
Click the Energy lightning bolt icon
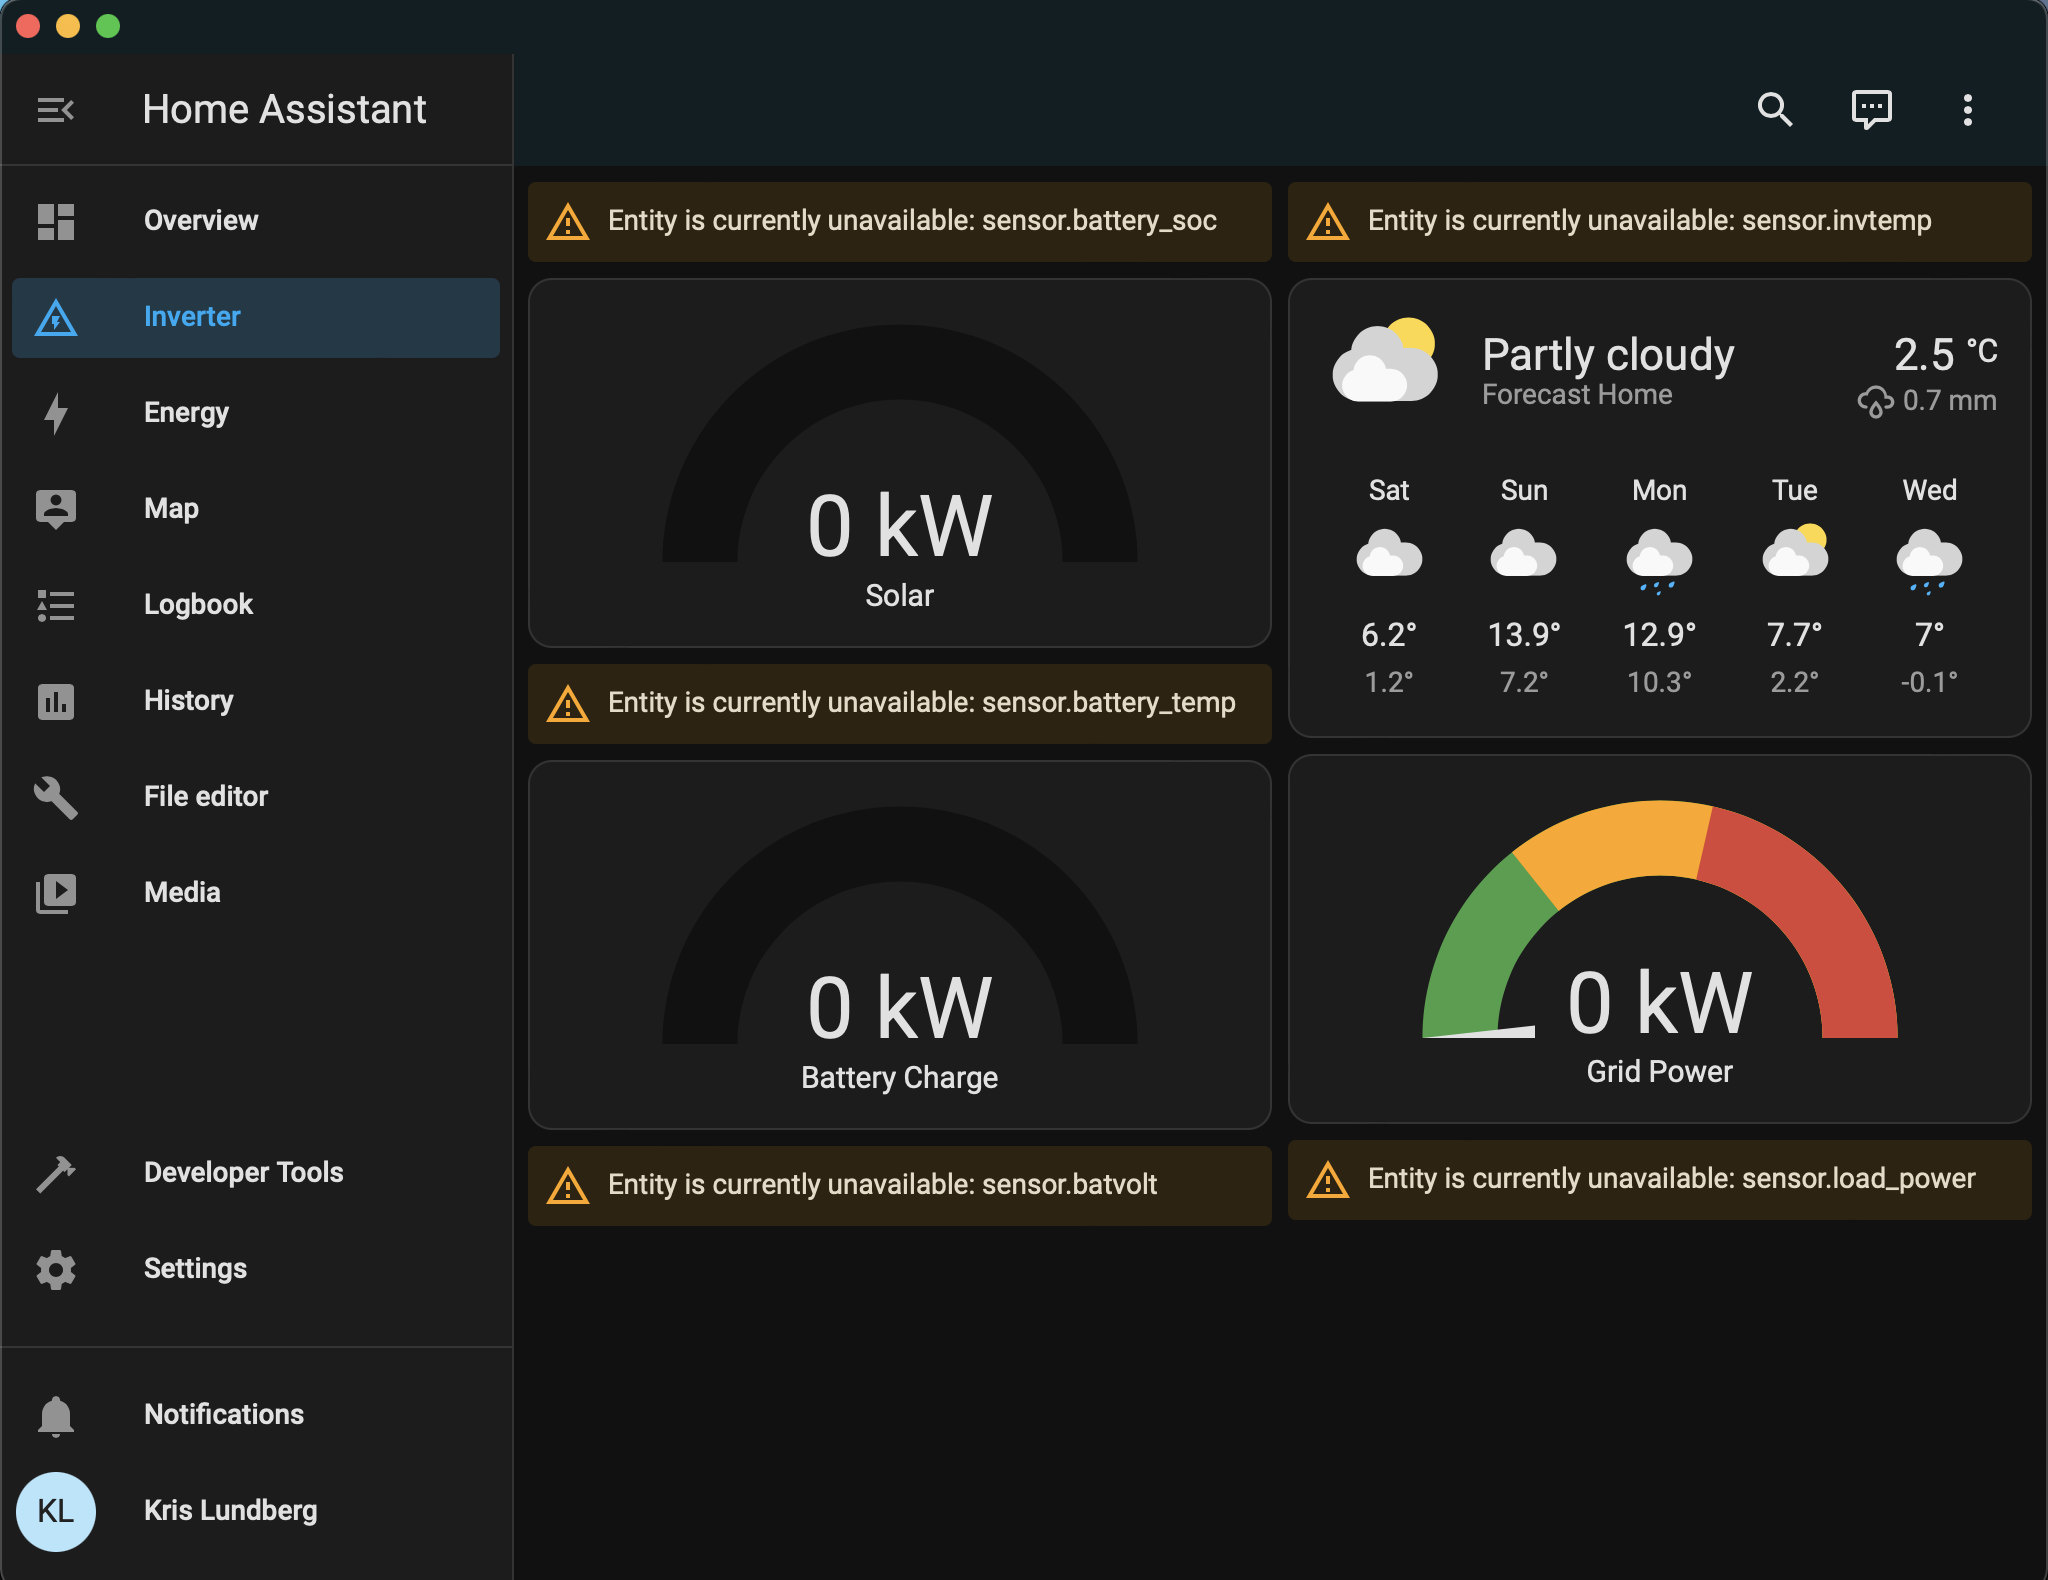(56, 413)
